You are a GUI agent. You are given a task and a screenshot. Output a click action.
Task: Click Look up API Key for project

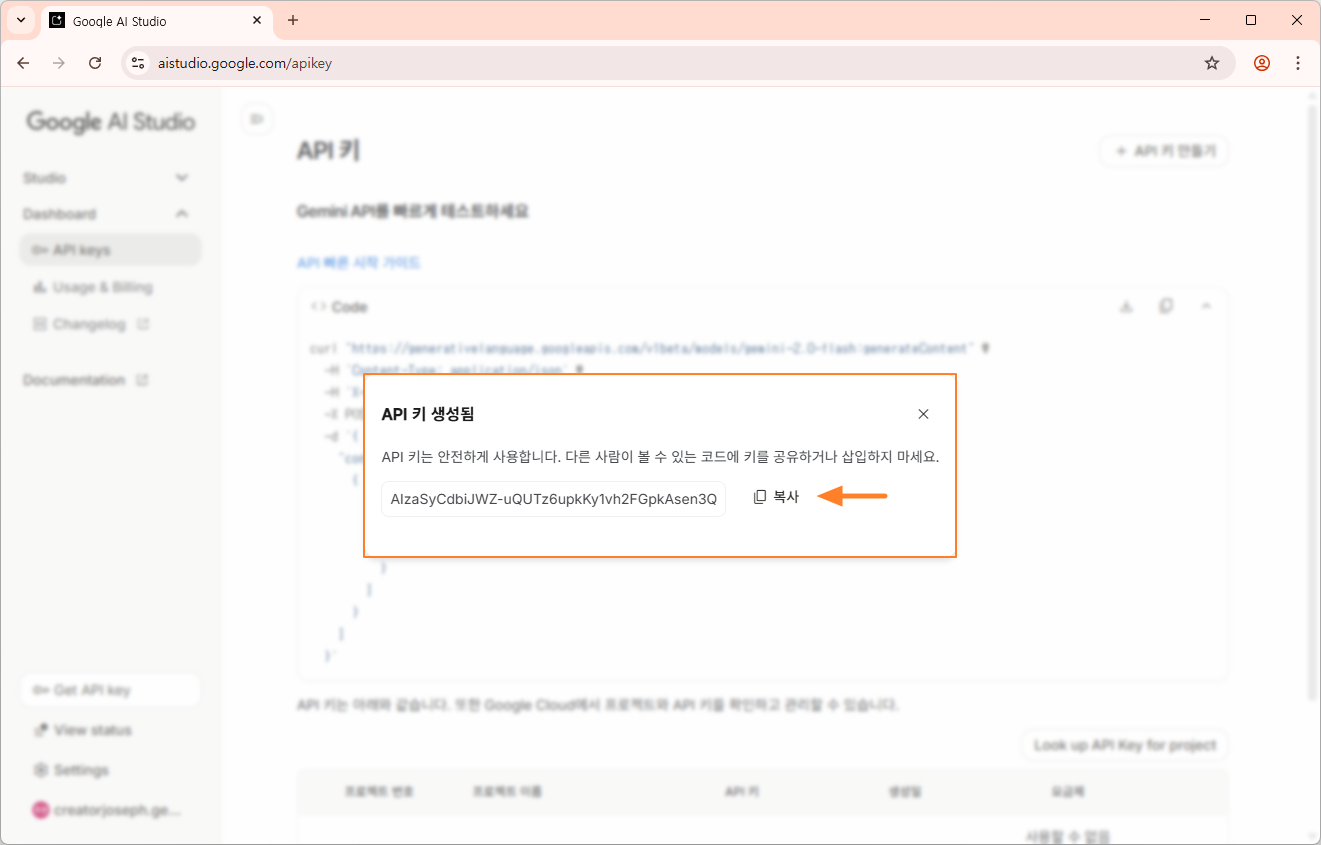click(1125, 745)
